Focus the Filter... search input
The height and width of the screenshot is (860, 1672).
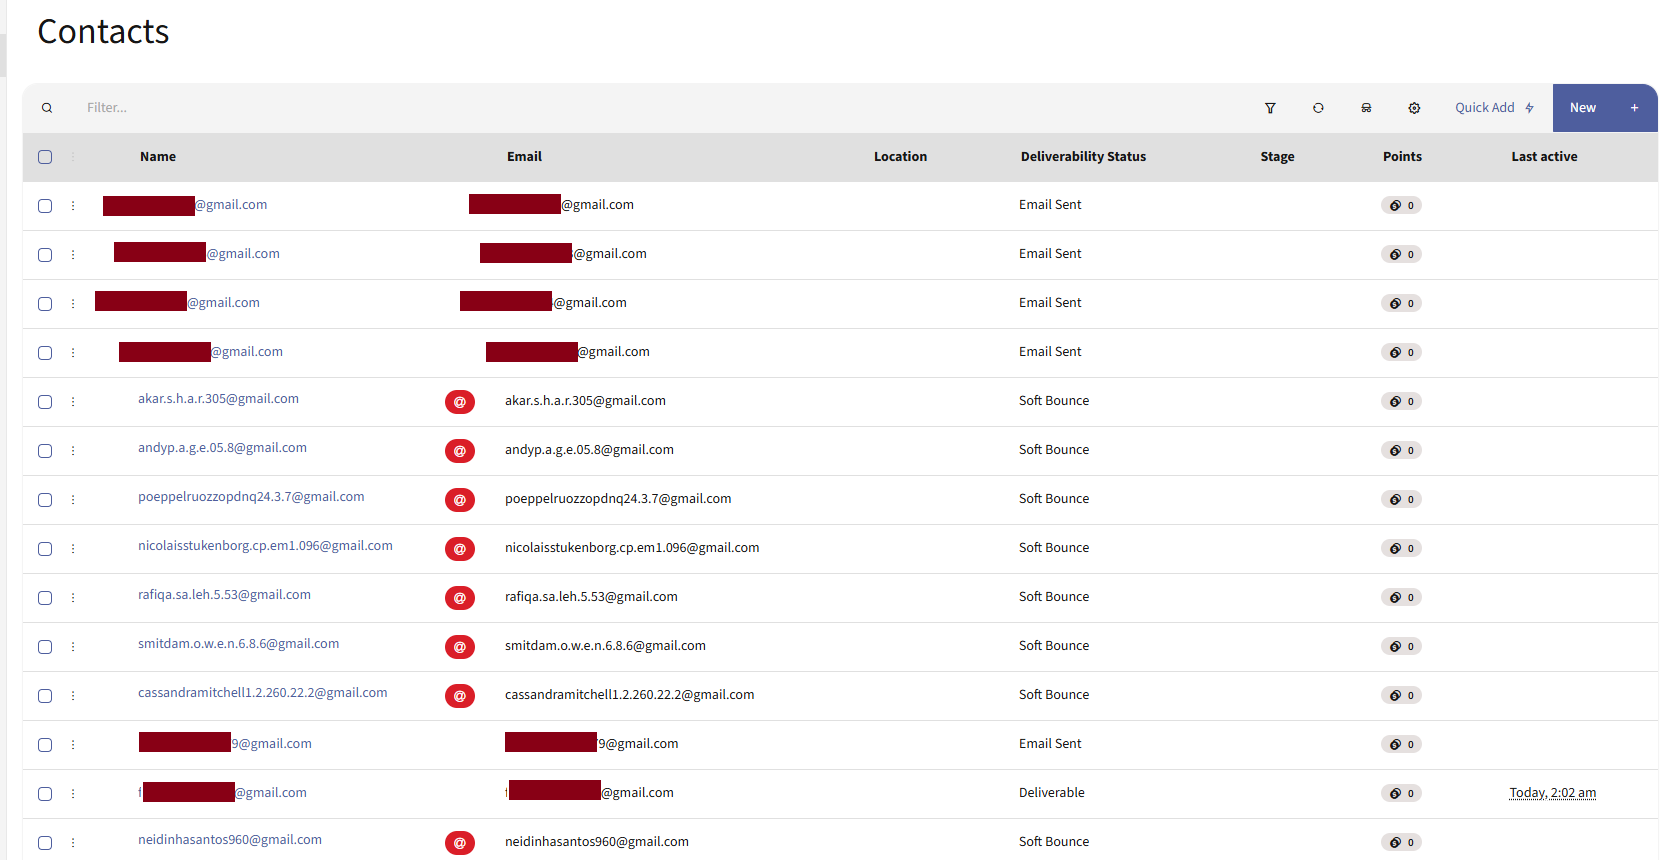click(660, 108)
